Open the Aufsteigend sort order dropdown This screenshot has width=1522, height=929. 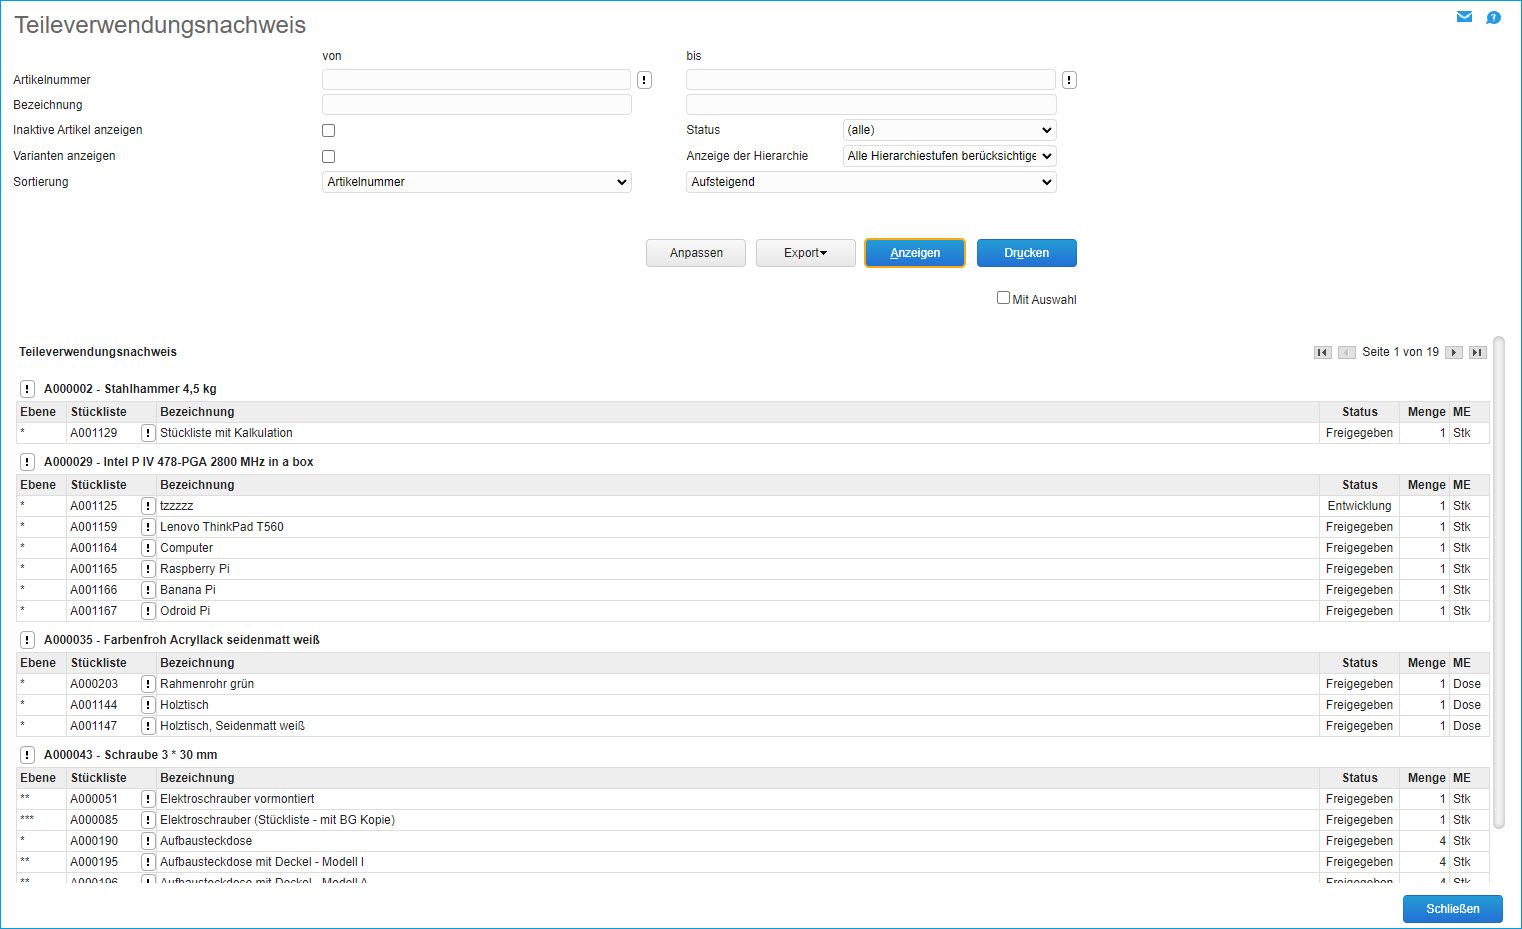[870, 182]
